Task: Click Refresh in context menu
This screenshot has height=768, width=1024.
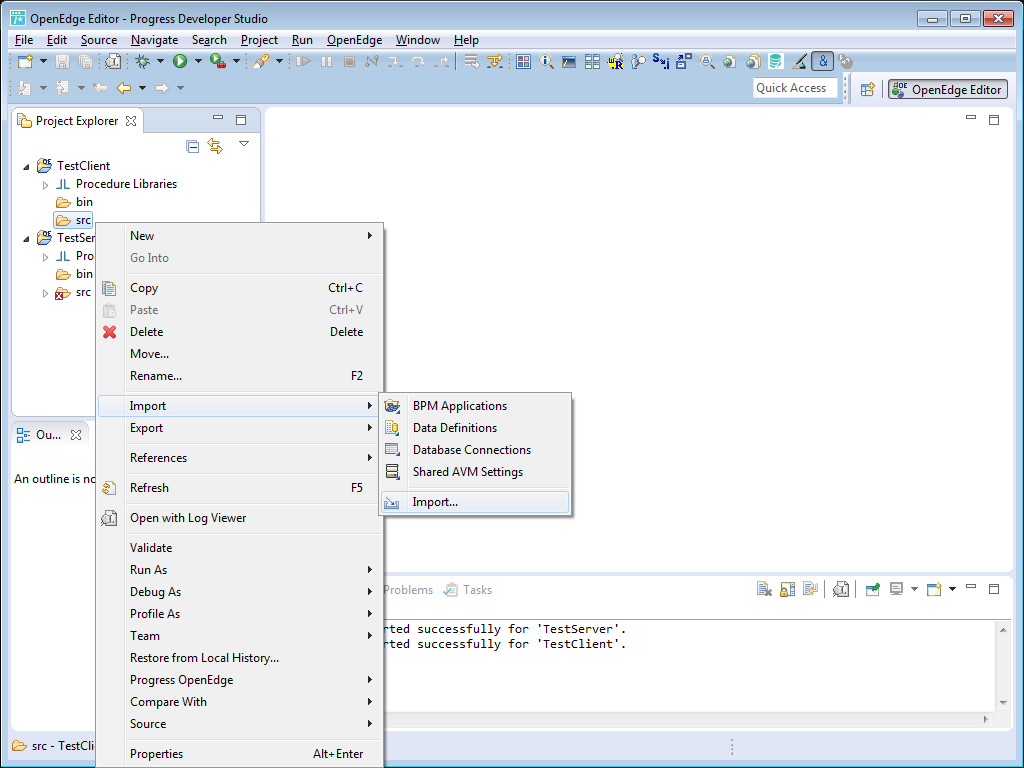Action: point(240,488)
